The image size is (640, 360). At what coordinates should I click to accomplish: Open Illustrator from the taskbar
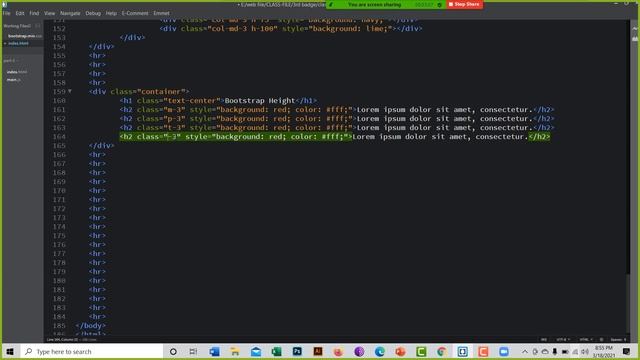point(318,351)
